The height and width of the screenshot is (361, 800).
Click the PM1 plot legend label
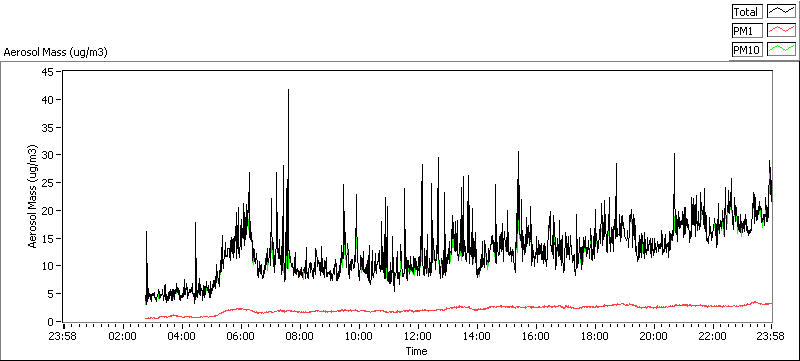coord(747,31)
